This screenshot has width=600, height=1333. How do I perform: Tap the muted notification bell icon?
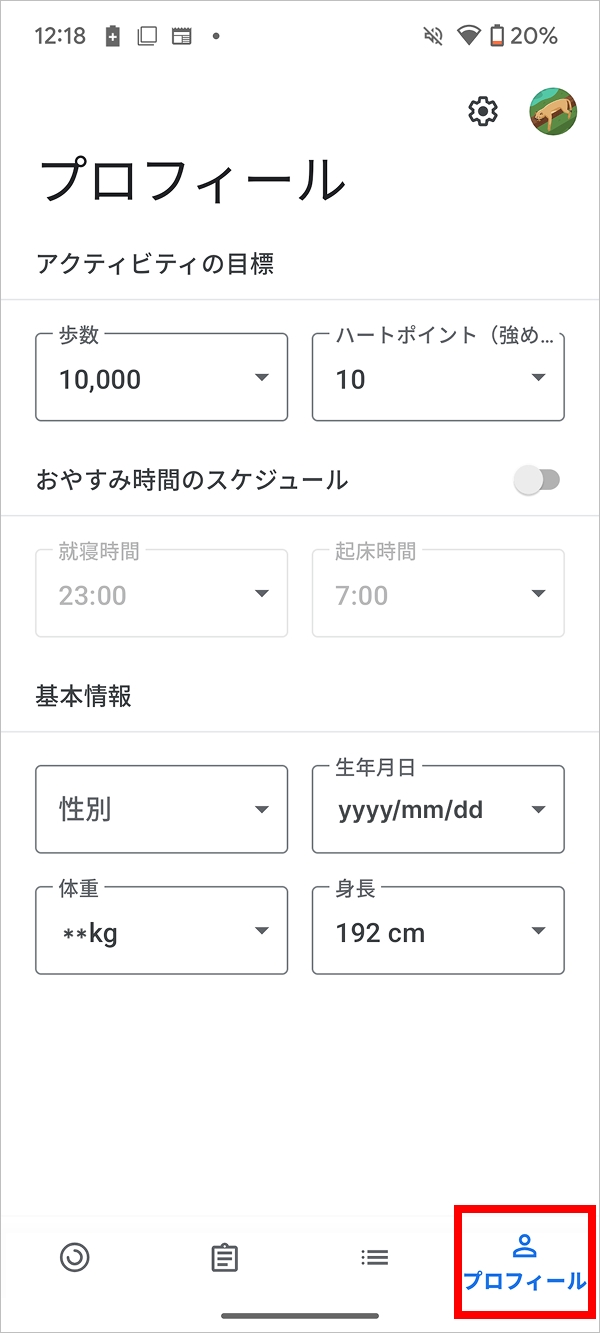[x=433, y=36]
